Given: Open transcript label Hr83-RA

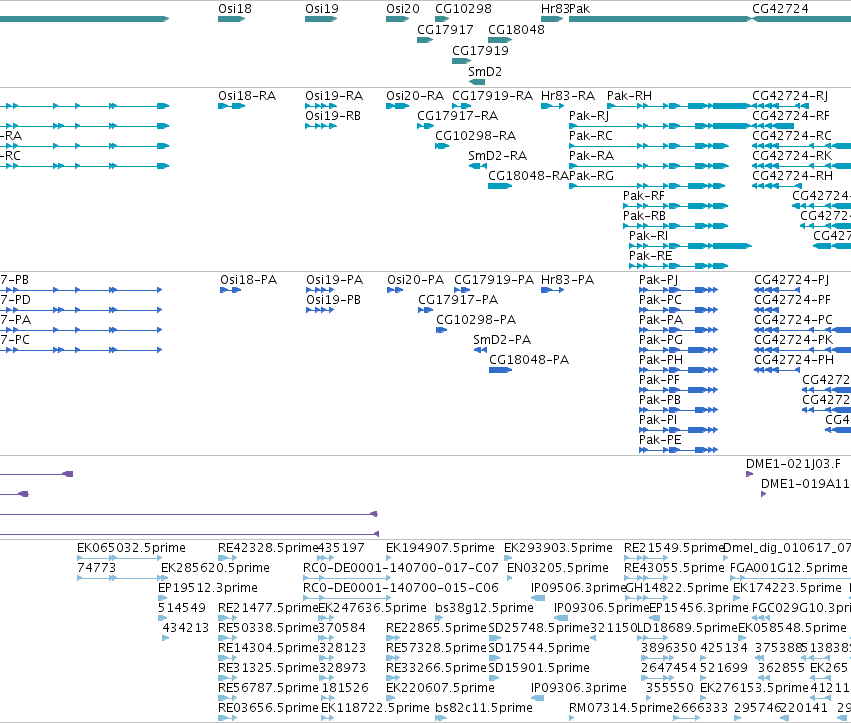Looking at the screenshot, I should 568,96.
